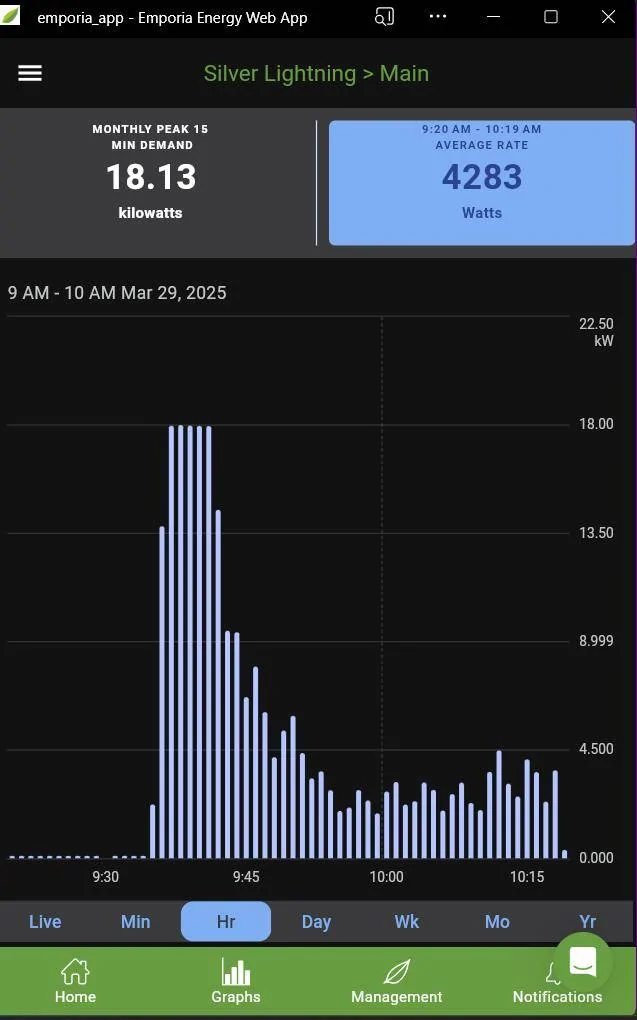Switch to the Live time scale
Image resolution: width=637 pixels, height=1020 pixels.
pos(45,921)
